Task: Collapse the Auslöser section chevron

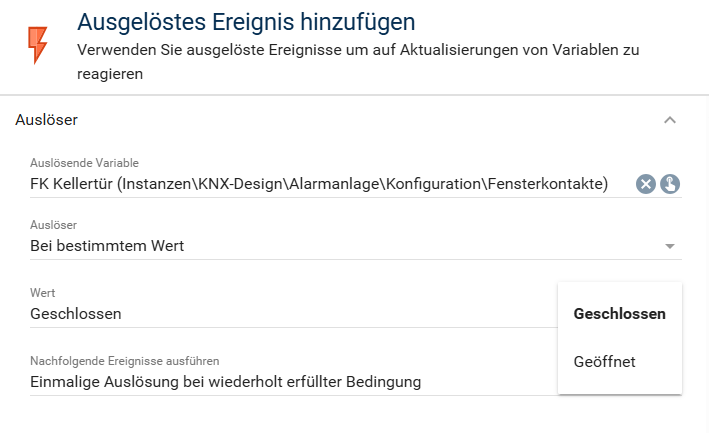Action: point(670,120)
